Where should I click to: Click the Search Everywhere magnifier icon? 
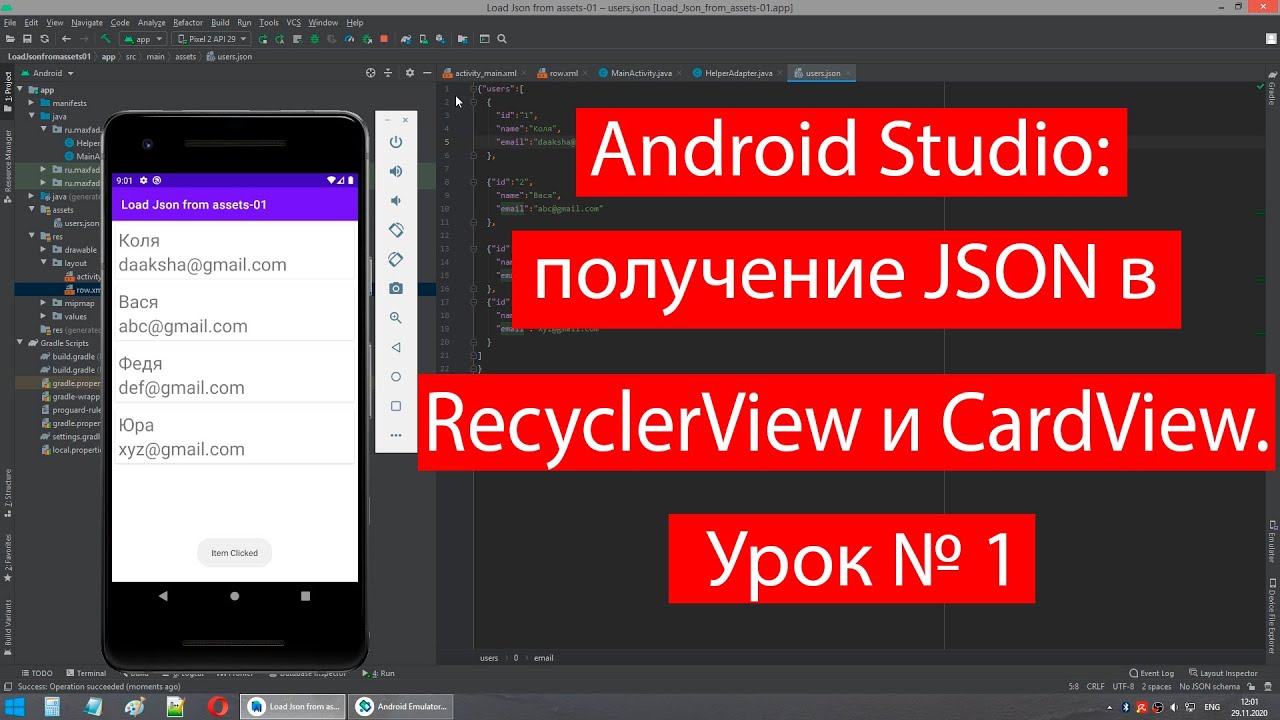coord(502,39)
